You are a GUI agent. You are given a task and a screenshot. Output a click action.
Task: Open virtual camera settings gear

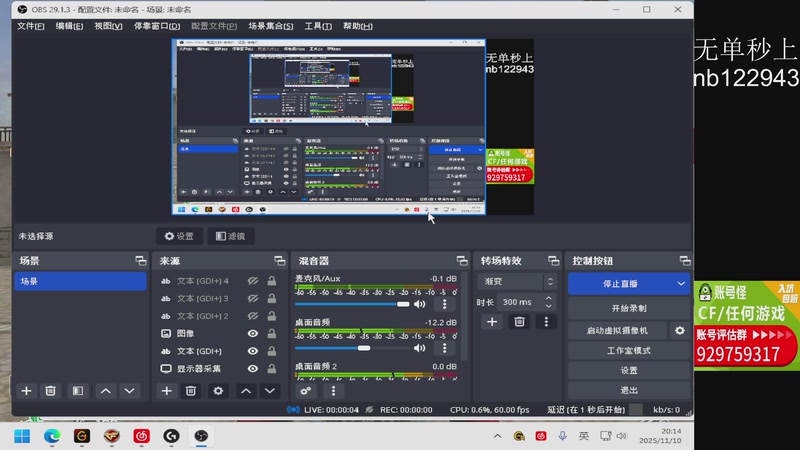pyautogui.click(x=680, y=330)
